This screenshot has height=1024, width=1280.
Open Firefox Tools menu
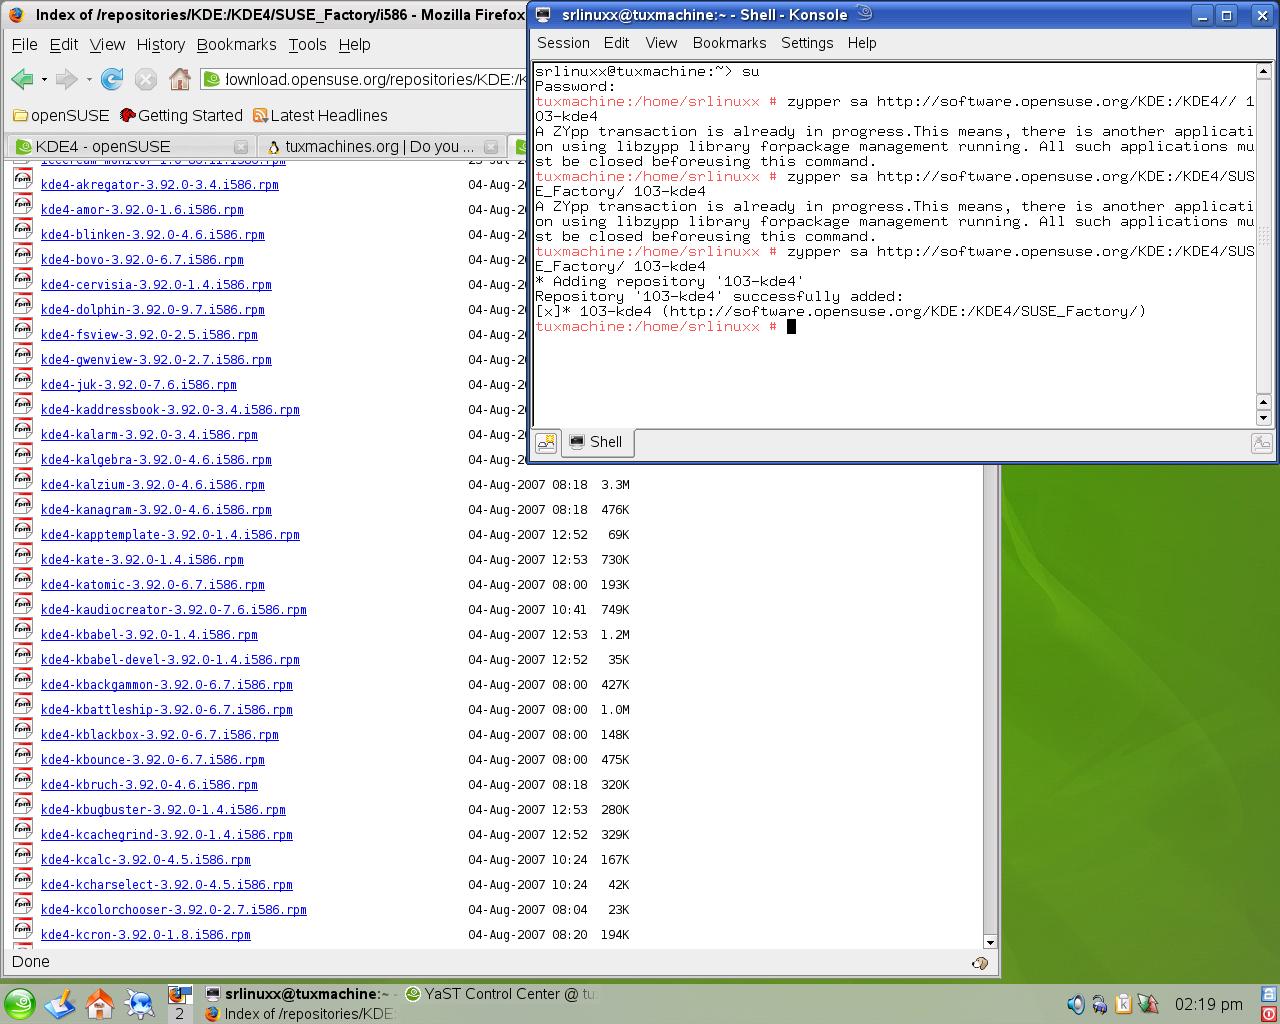coord(307,44)
